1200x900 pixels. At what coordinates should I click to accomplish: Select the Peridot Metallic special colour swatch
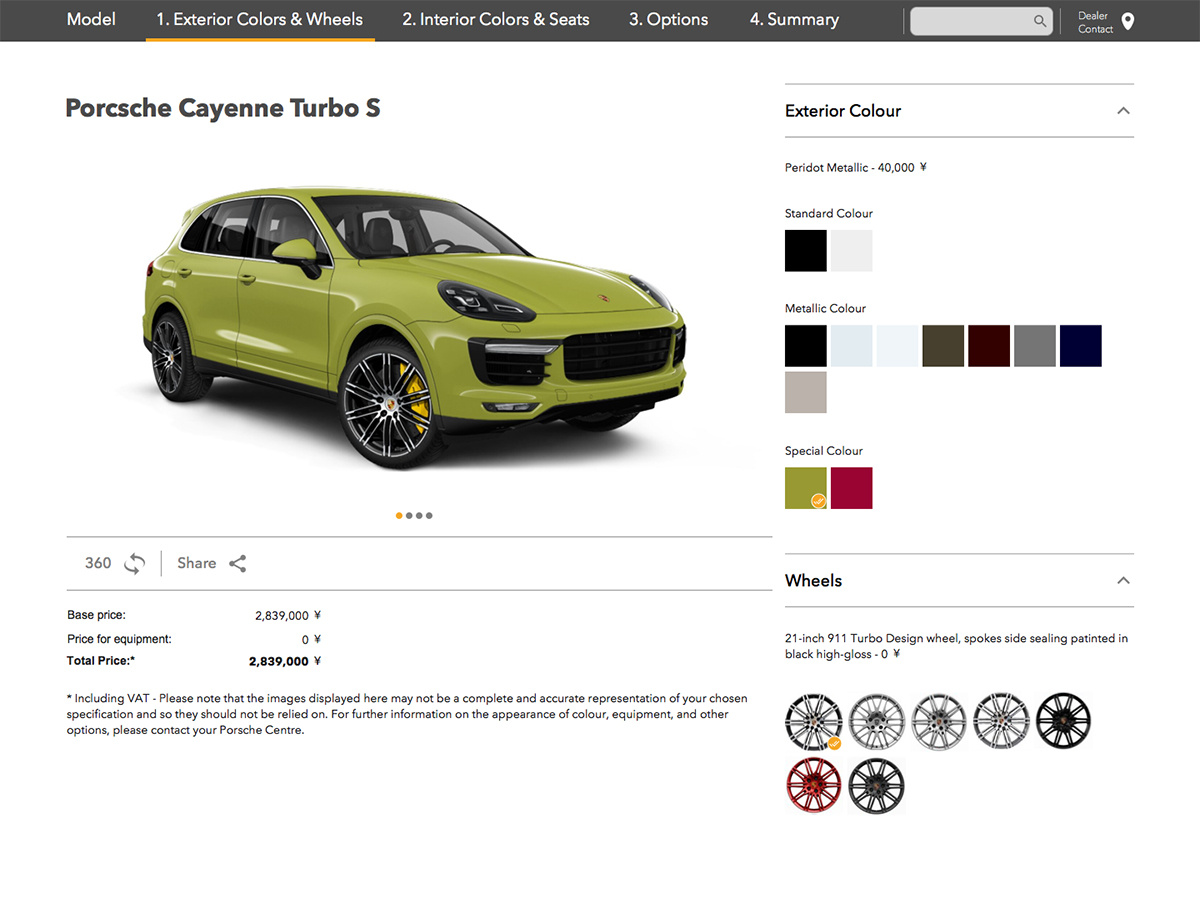point(806,488)
